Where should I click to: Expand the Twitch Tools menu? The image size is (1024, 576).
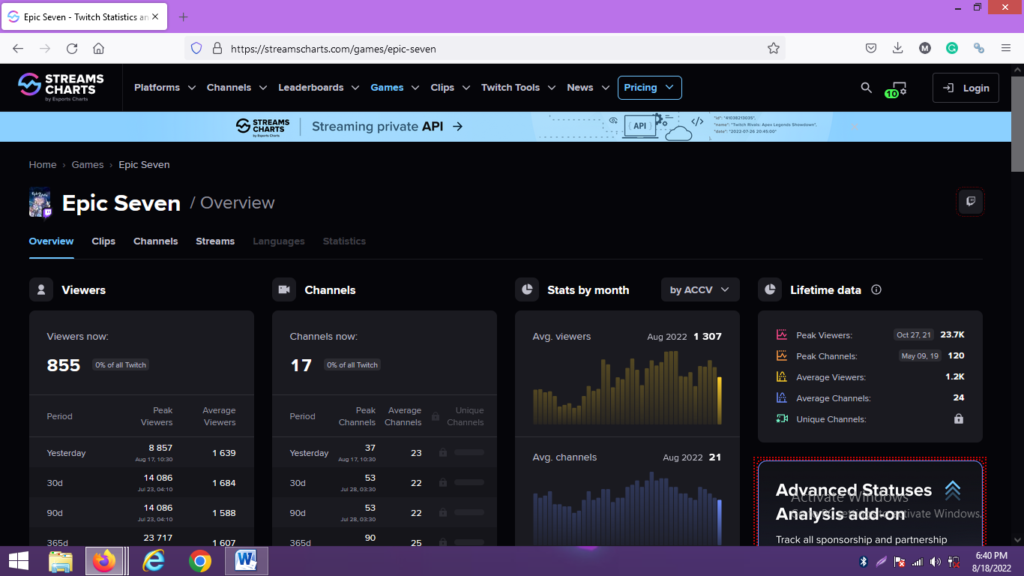[519, 88]
